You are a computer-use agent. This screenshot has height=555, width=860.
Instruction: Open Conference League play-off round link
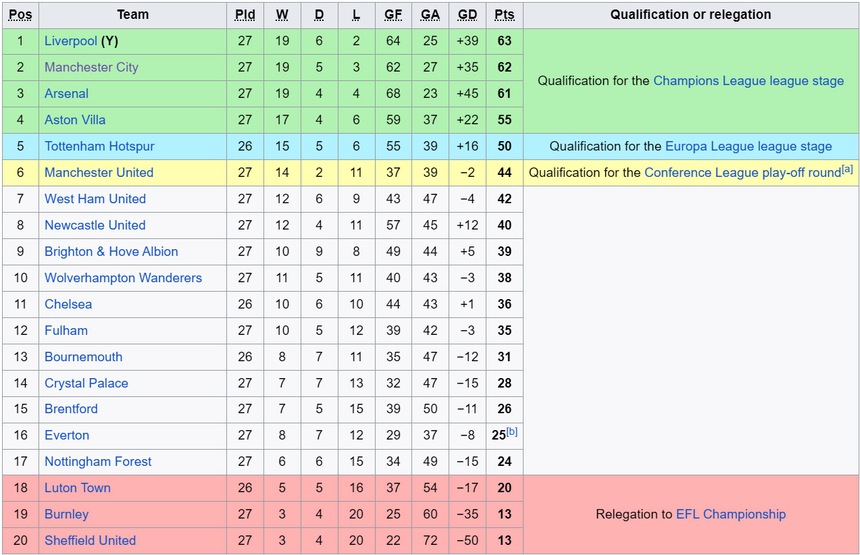tap(742, 173)
